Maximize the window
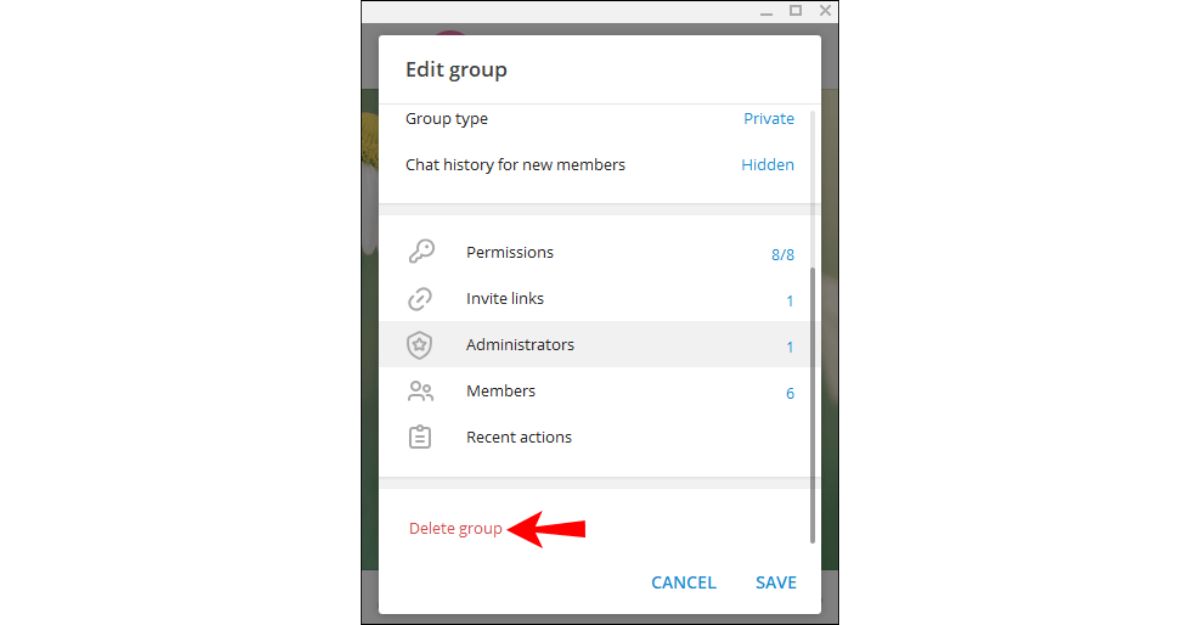The height and width of the screenshot is (625, 1200). tap(795, 10)
